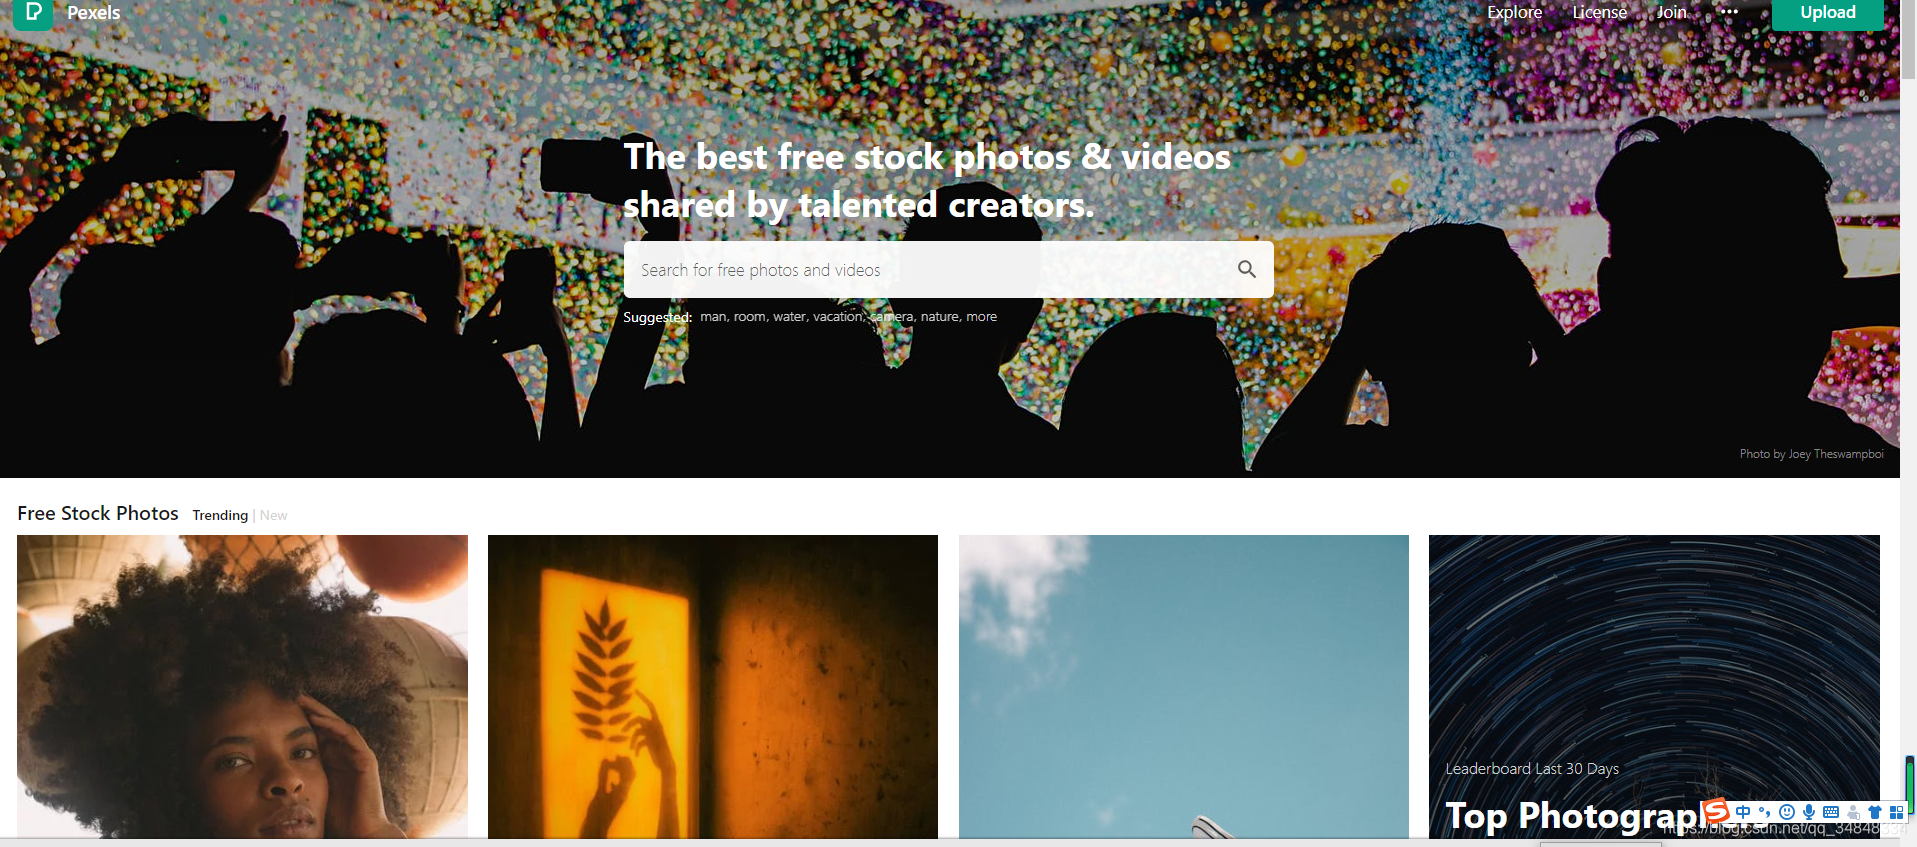Open the IME soft keyboard

(x=1831, y=812)
